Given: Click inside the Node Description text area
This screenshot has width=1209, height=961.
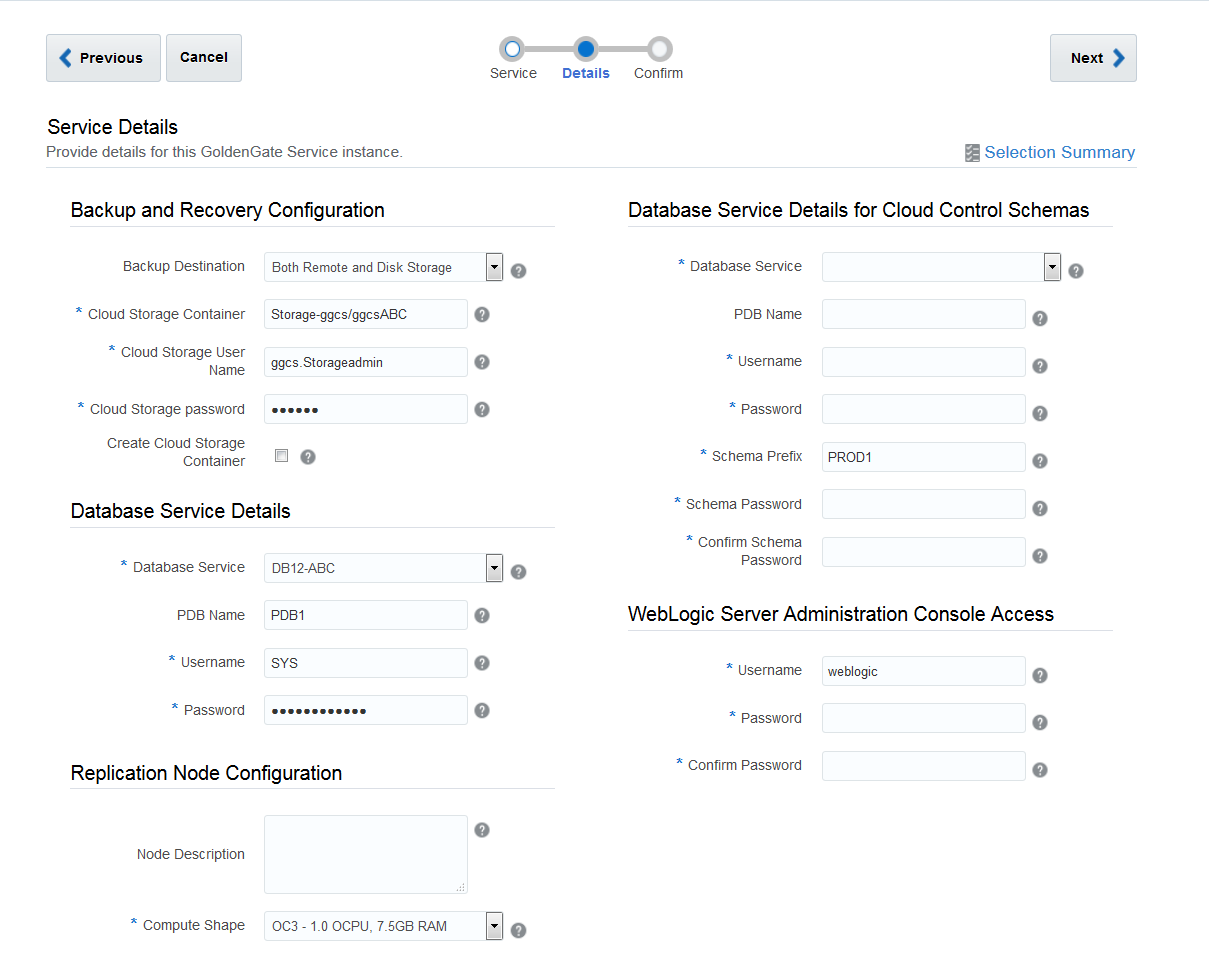Looking at the screenshot, I should click(365, 854).
